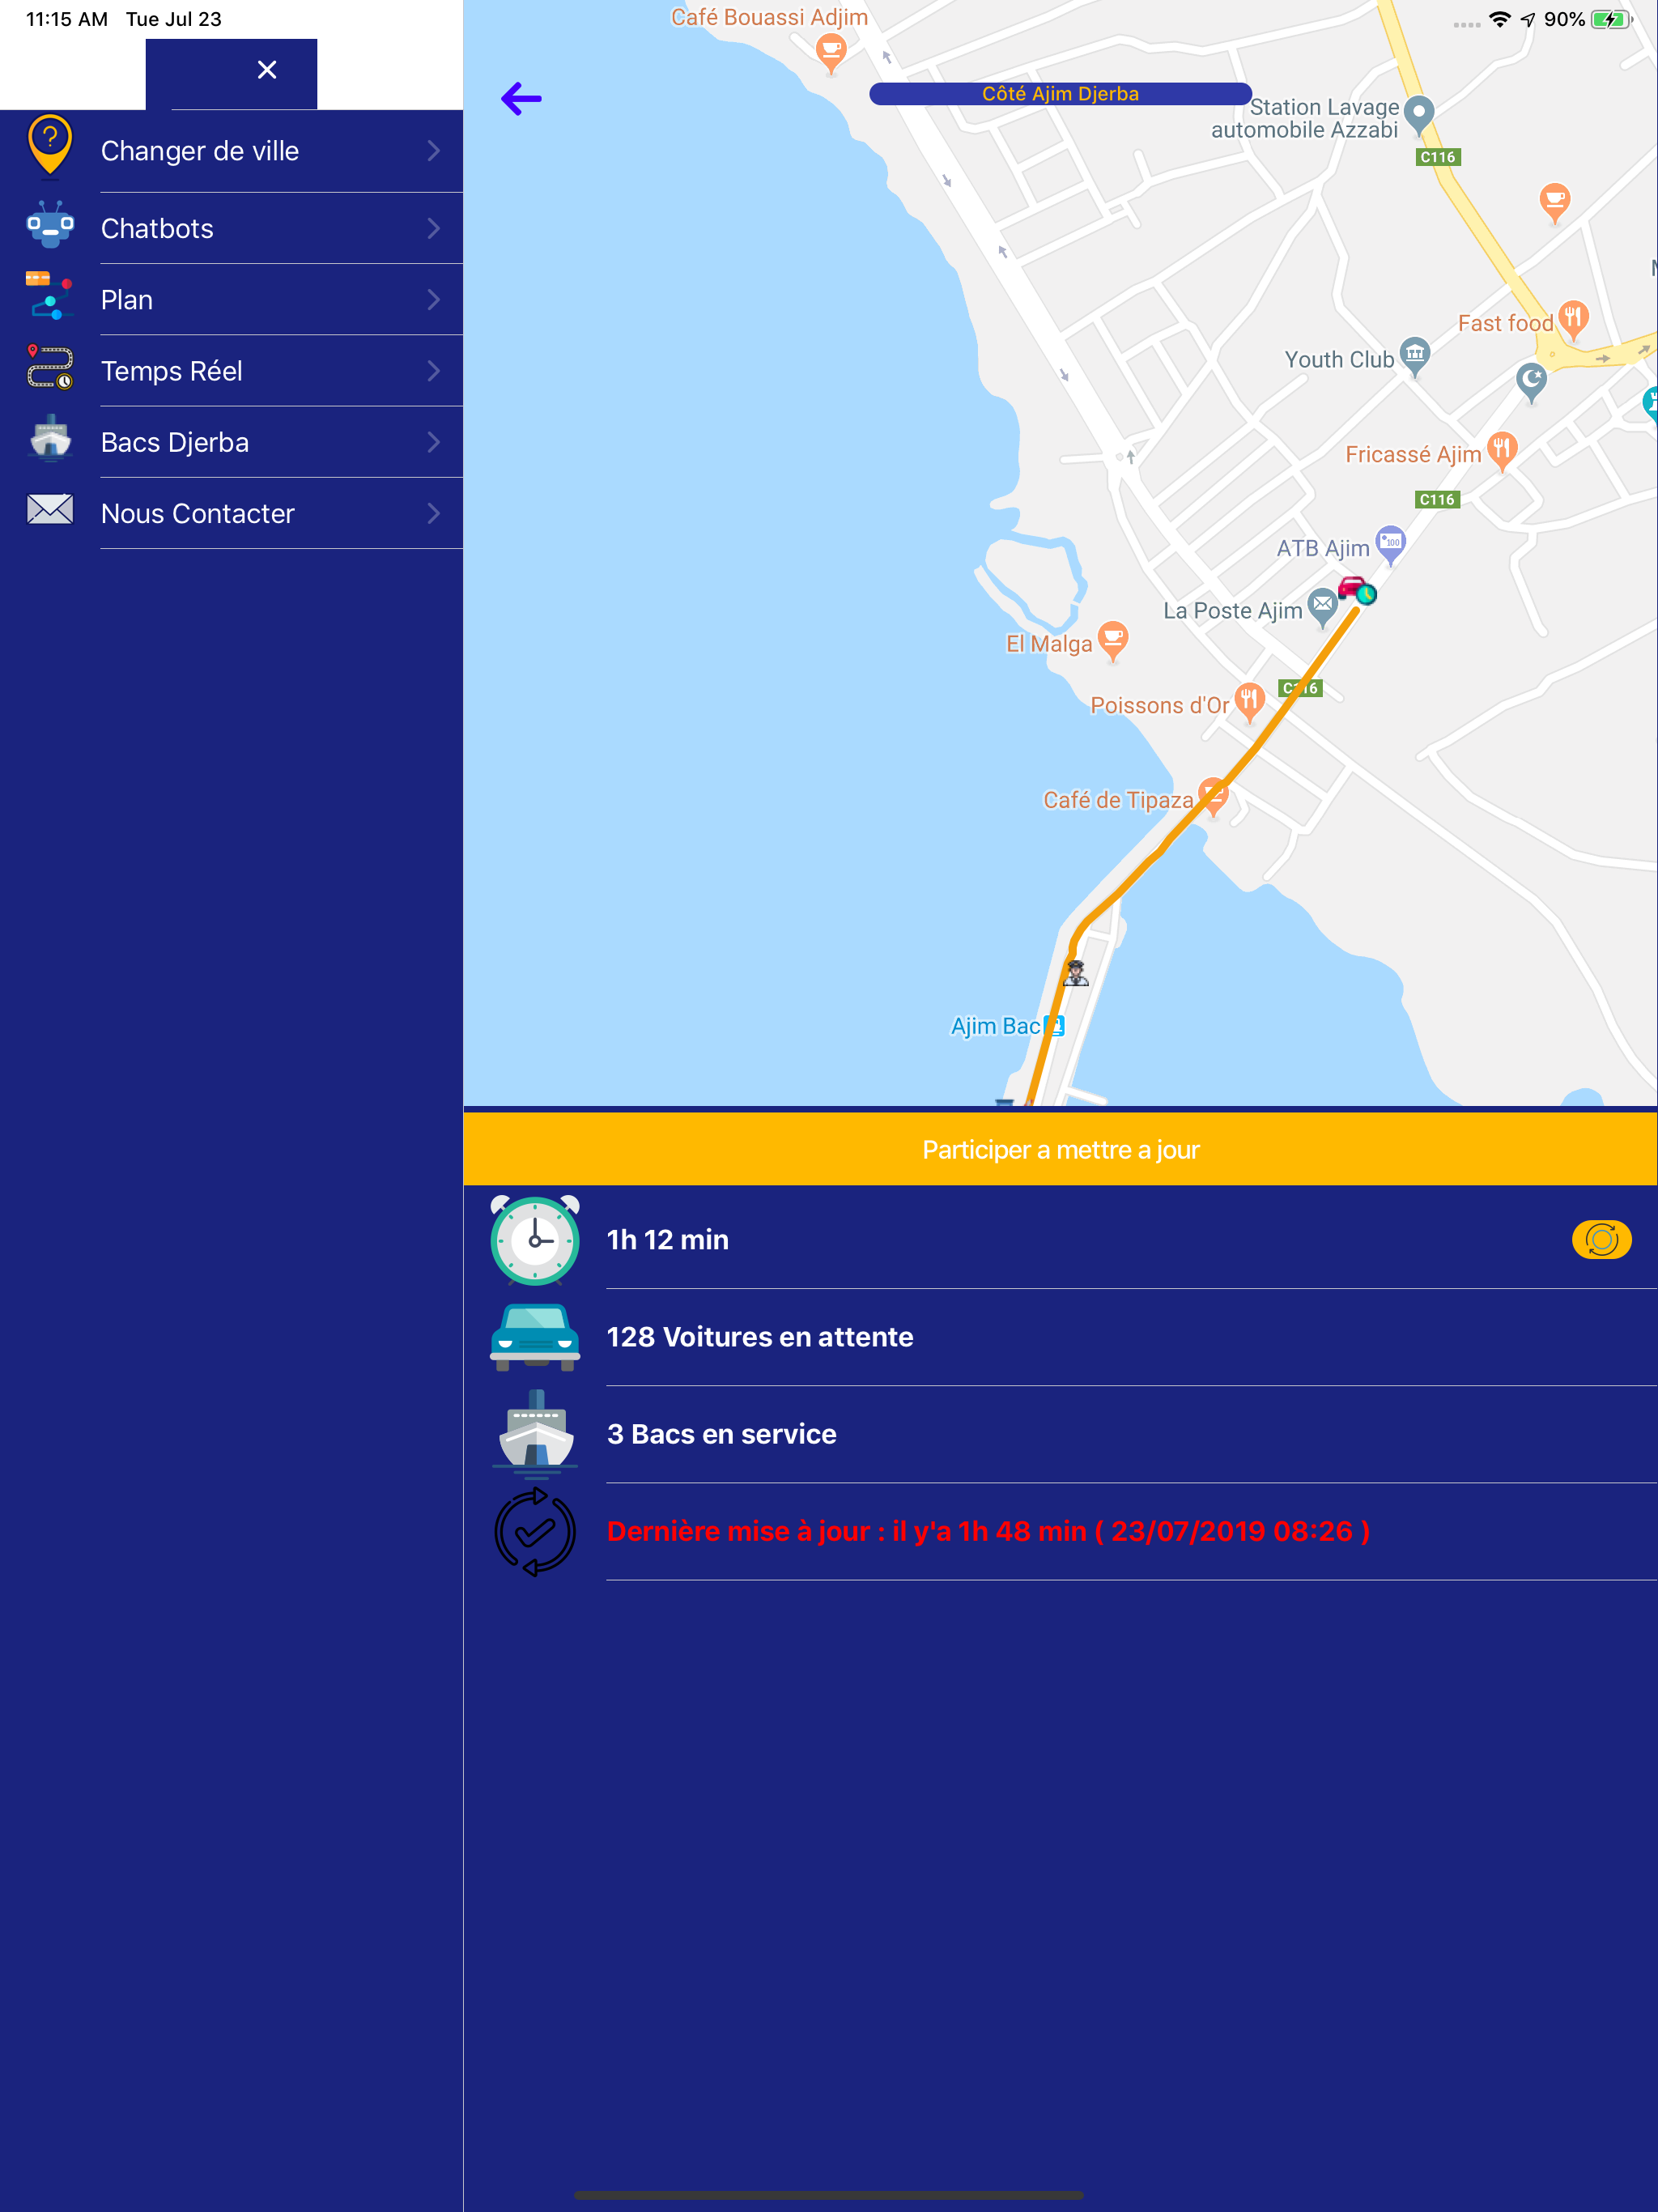Click the battery indicator in status bar
Viewport: 1658px width, 2212px height.
(x=1610, y=19)
